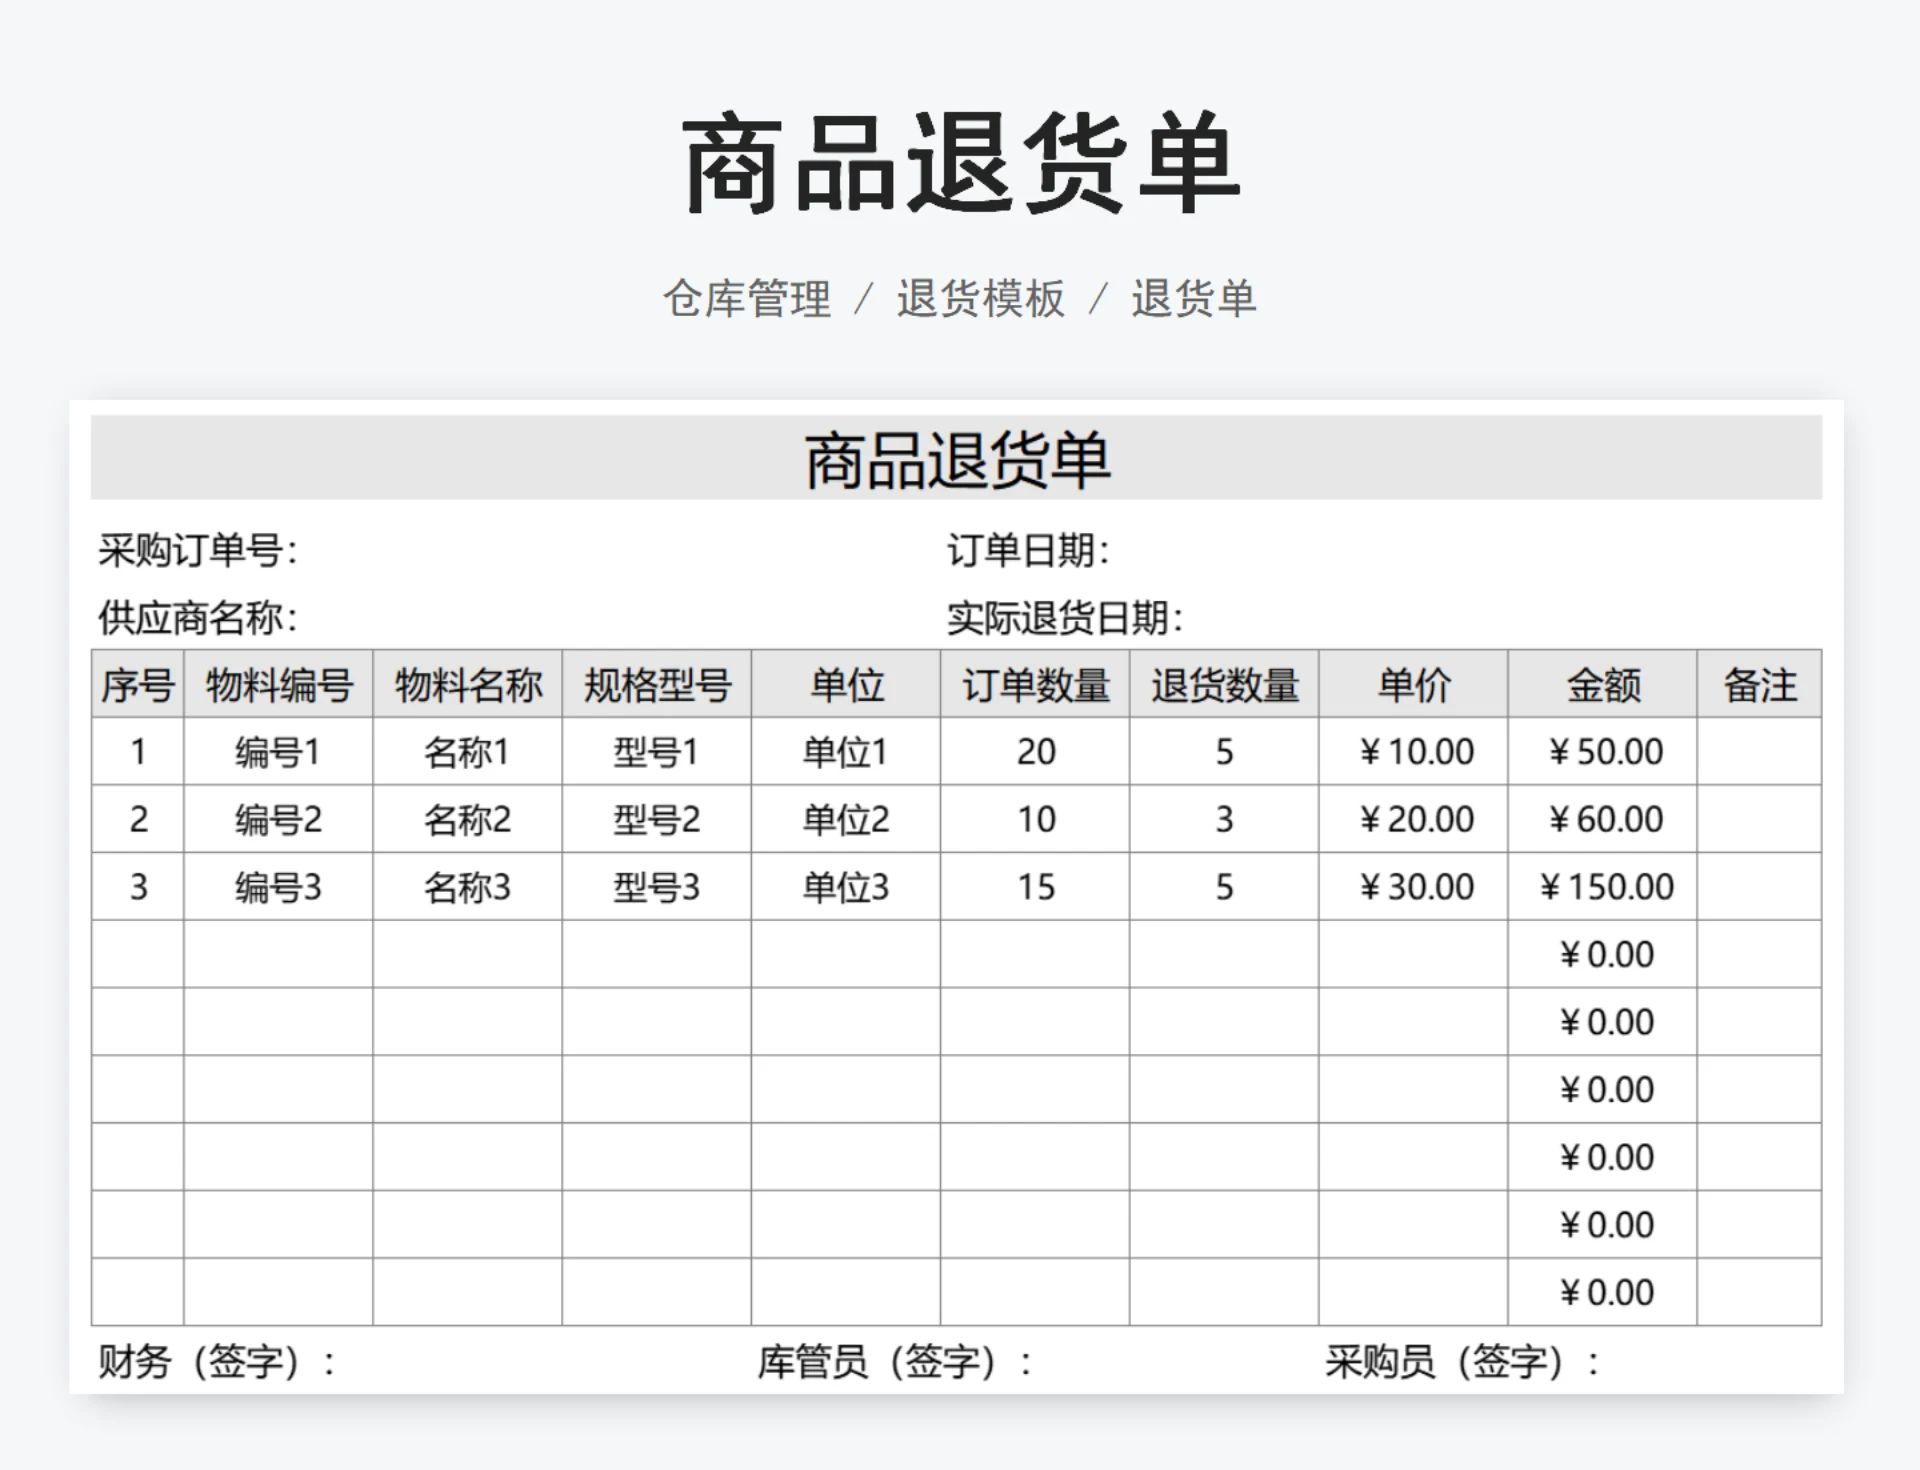Click the 仓库管理 breadcrumb link
The height and width of the screenshot is (1470, 1920).
(746, 299)
